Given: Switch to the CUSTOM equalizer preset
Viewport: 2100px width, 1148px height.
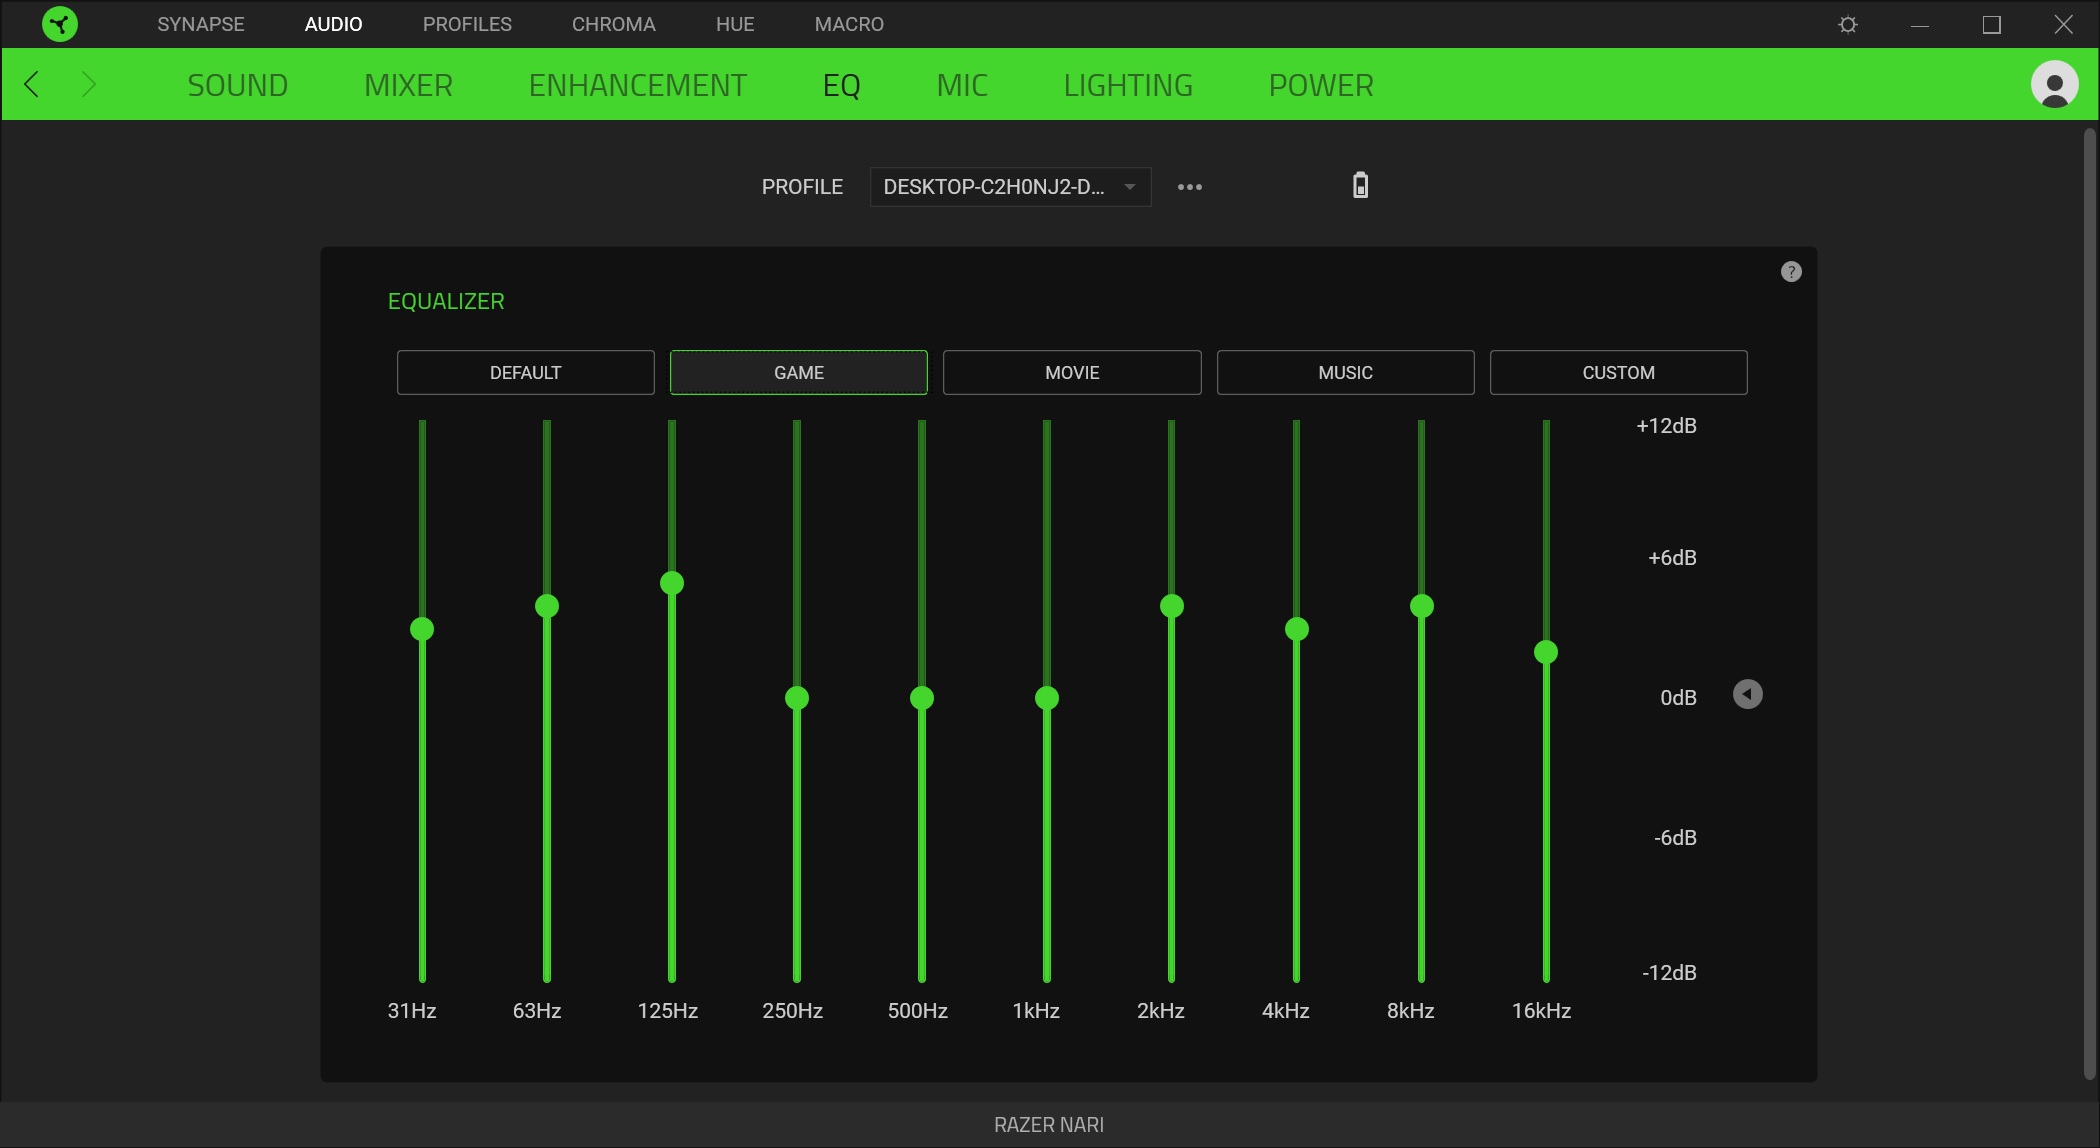Looking at the screenshot, I should click(x=1618, y=373).
